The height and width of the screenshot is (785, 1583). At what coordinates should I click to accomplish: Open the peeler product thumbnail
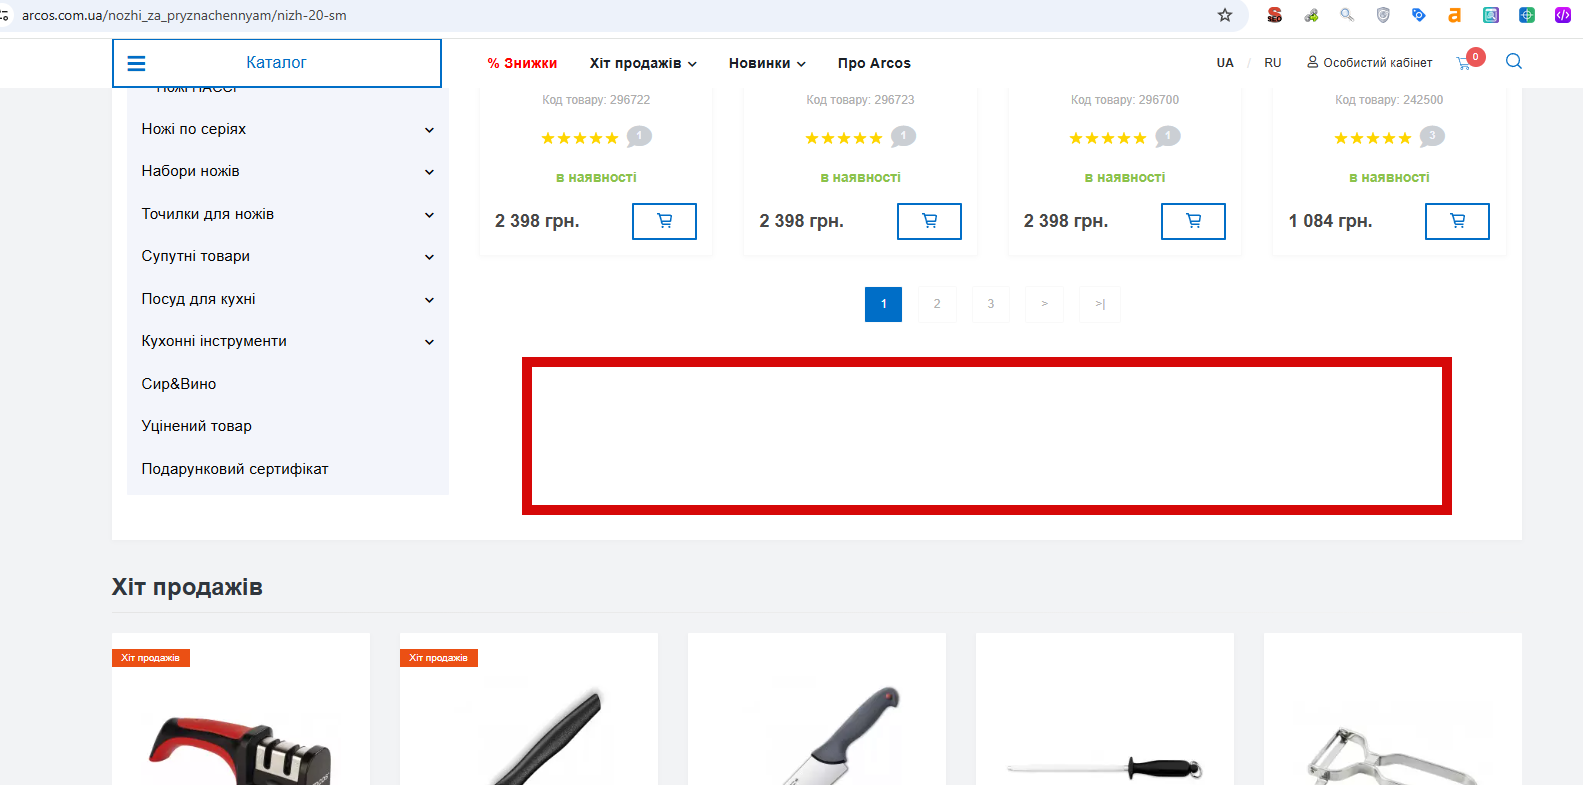pyautogui.click(x=1393, y=755)
